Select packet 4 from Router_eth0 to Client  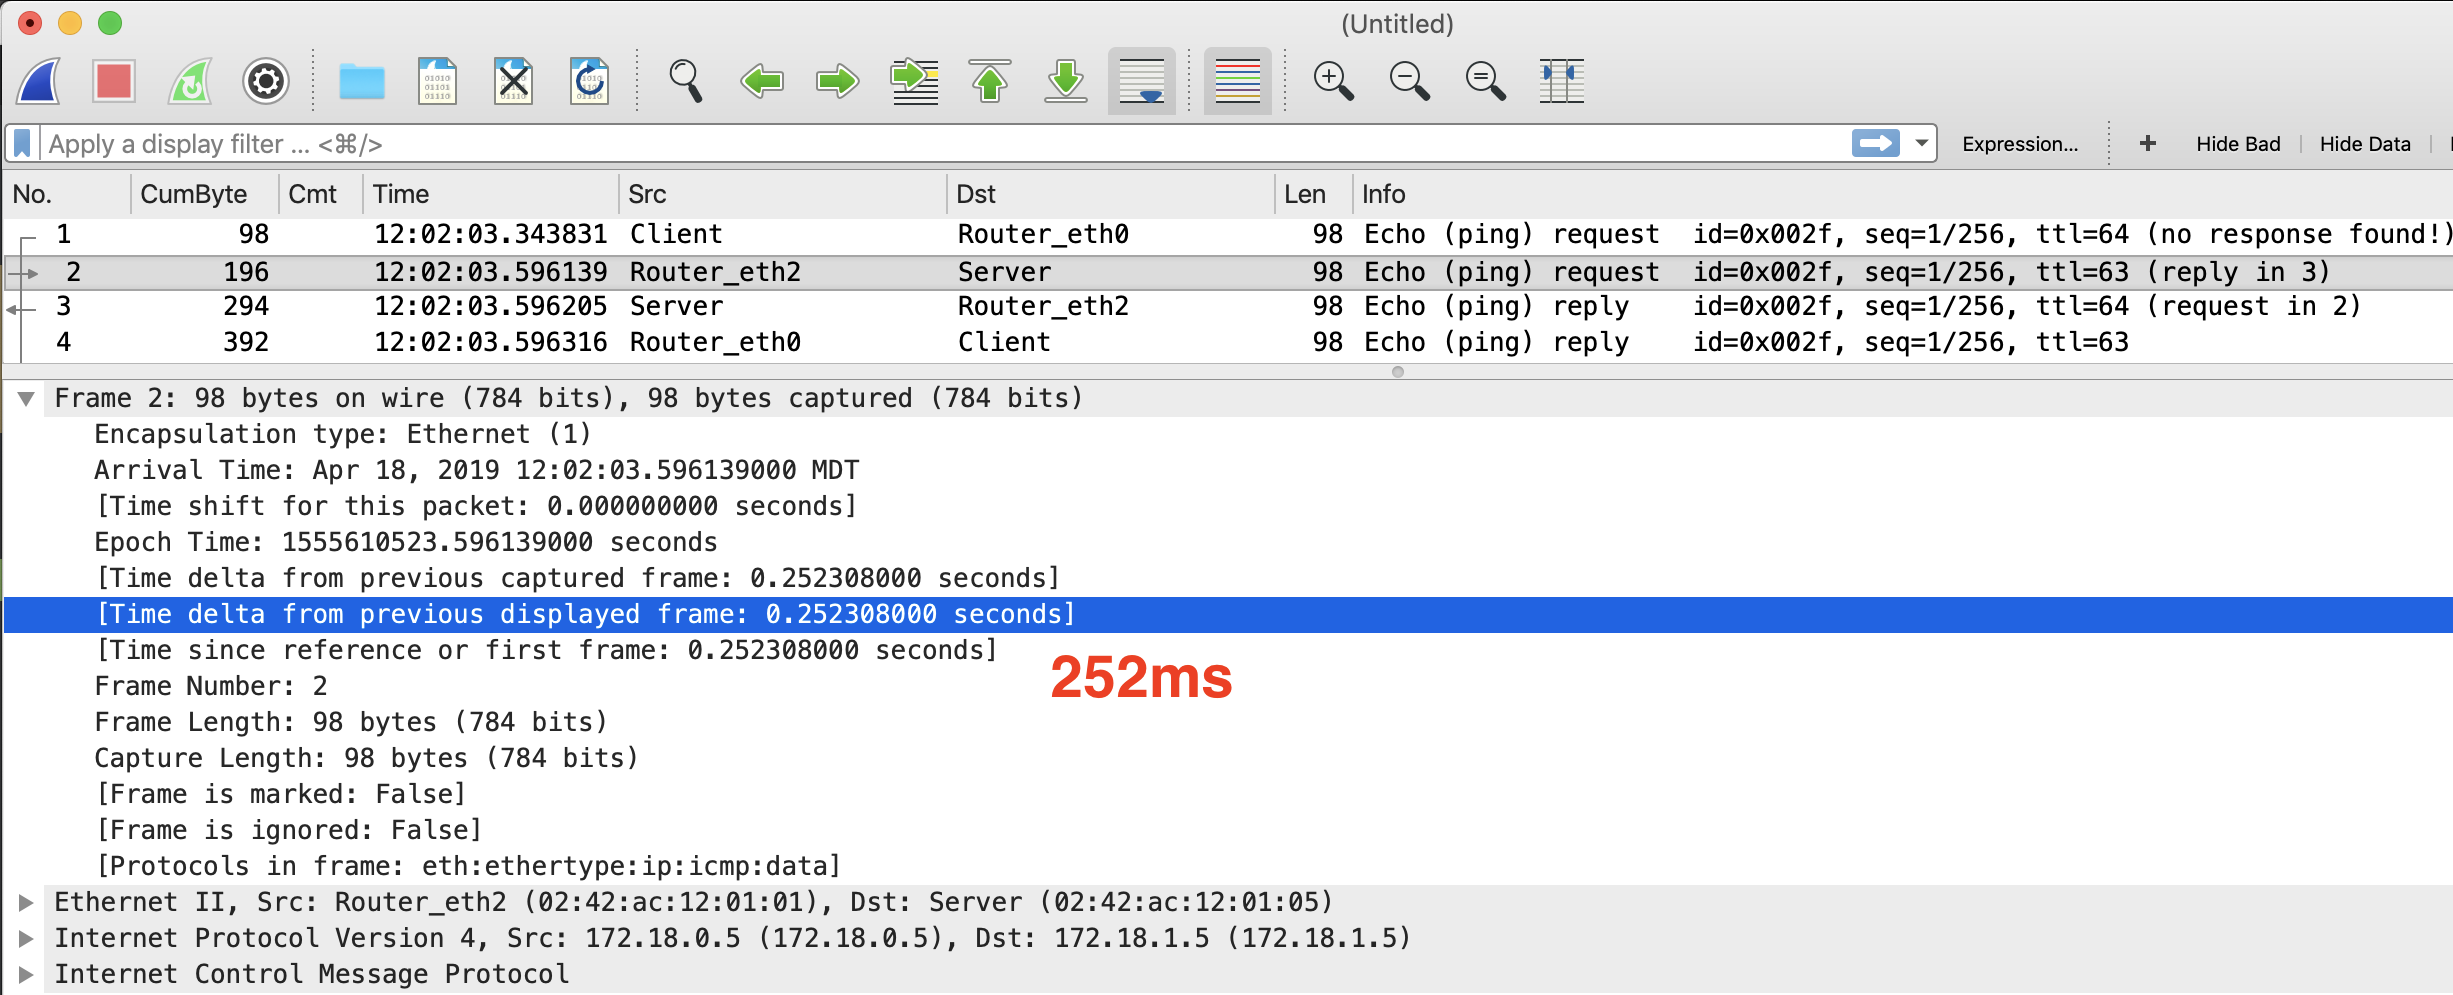[1228, 343]
